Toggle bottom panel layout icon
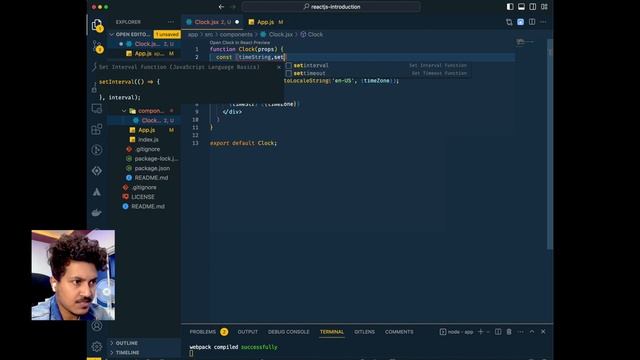This screenshot has height=360, width=640. [x=522, y=7]
